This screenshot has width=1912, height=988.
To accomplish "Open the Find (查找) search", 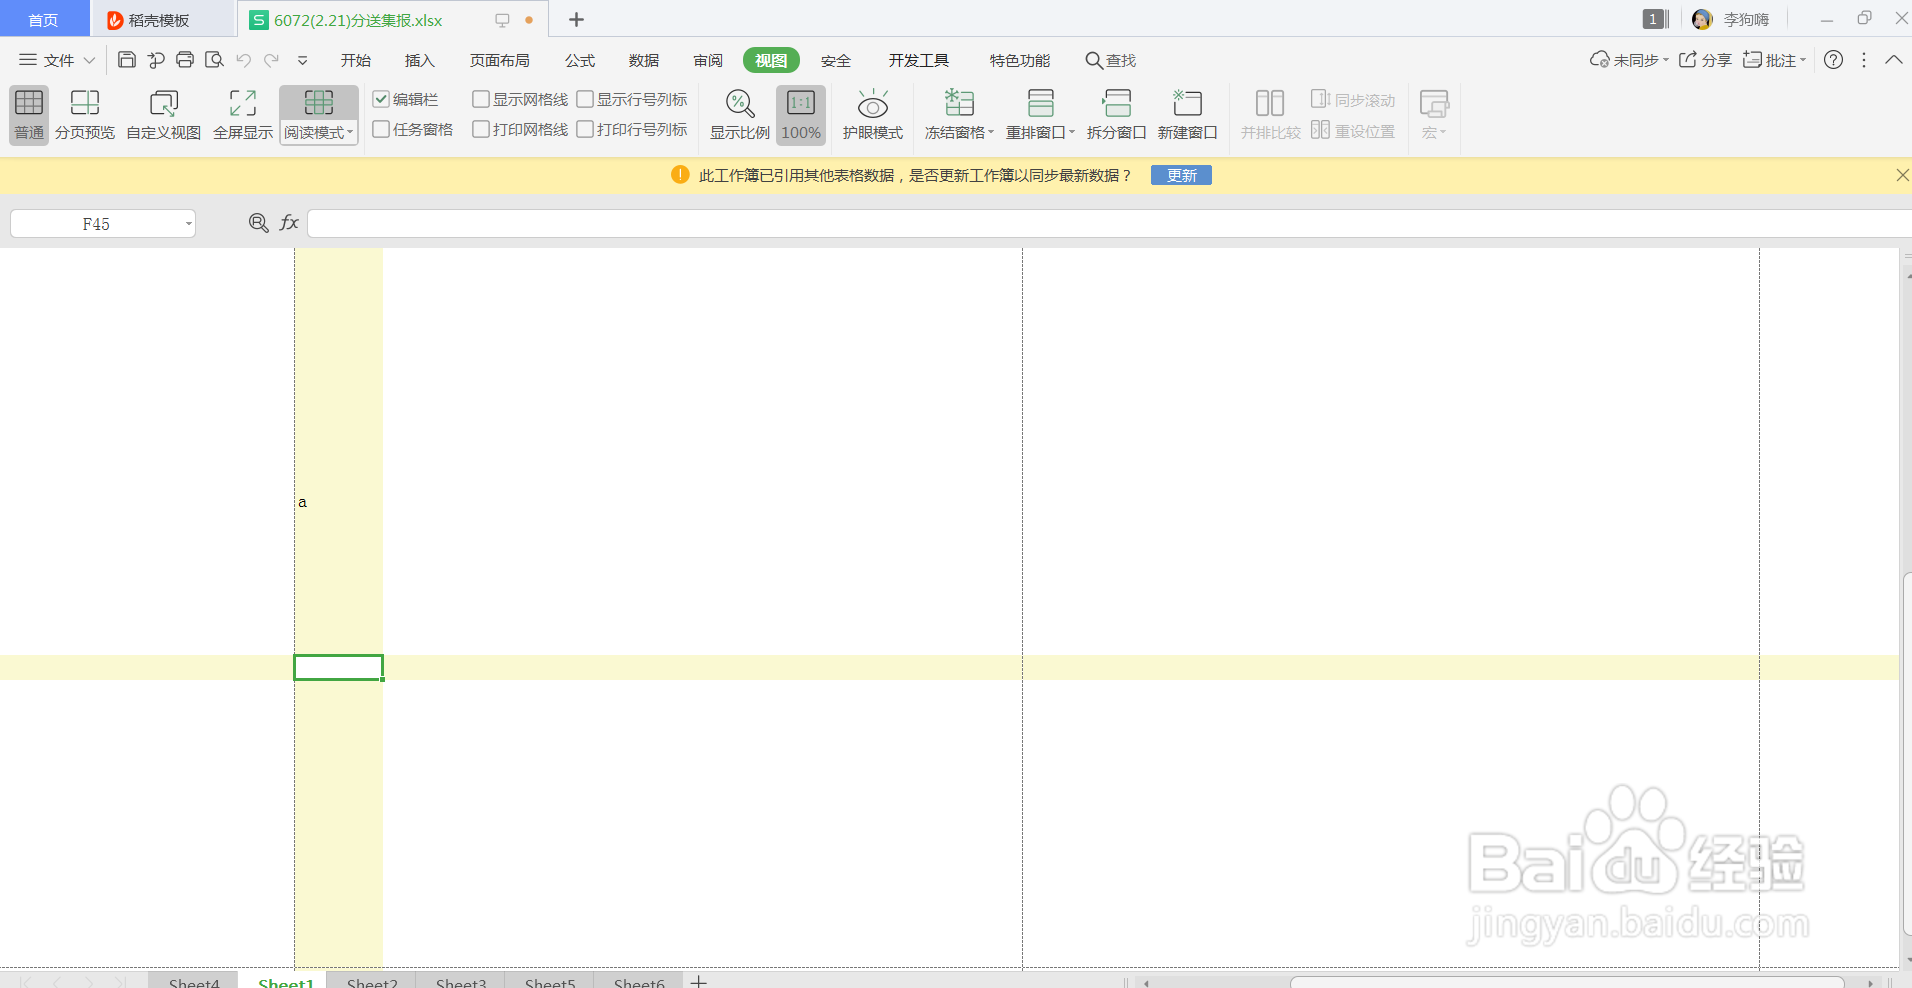I will click(1111, 60).
